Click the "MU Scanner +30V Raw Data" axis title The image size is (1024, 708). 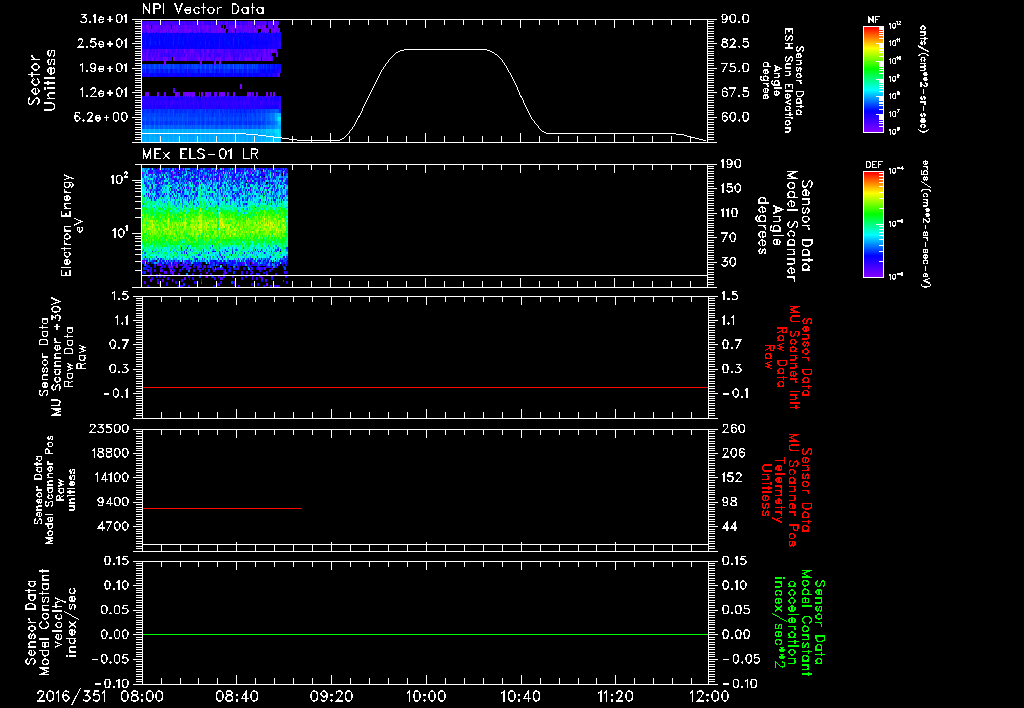point(63,359)
